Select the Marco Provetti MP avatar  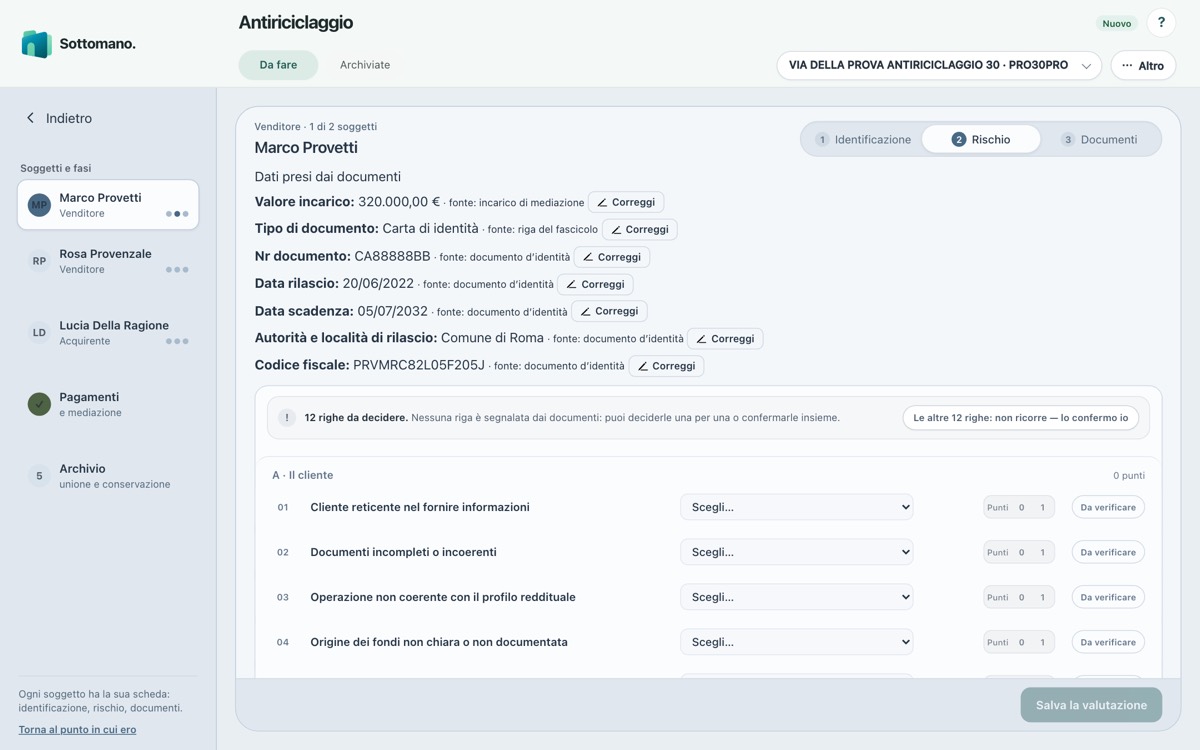(39, 205)
